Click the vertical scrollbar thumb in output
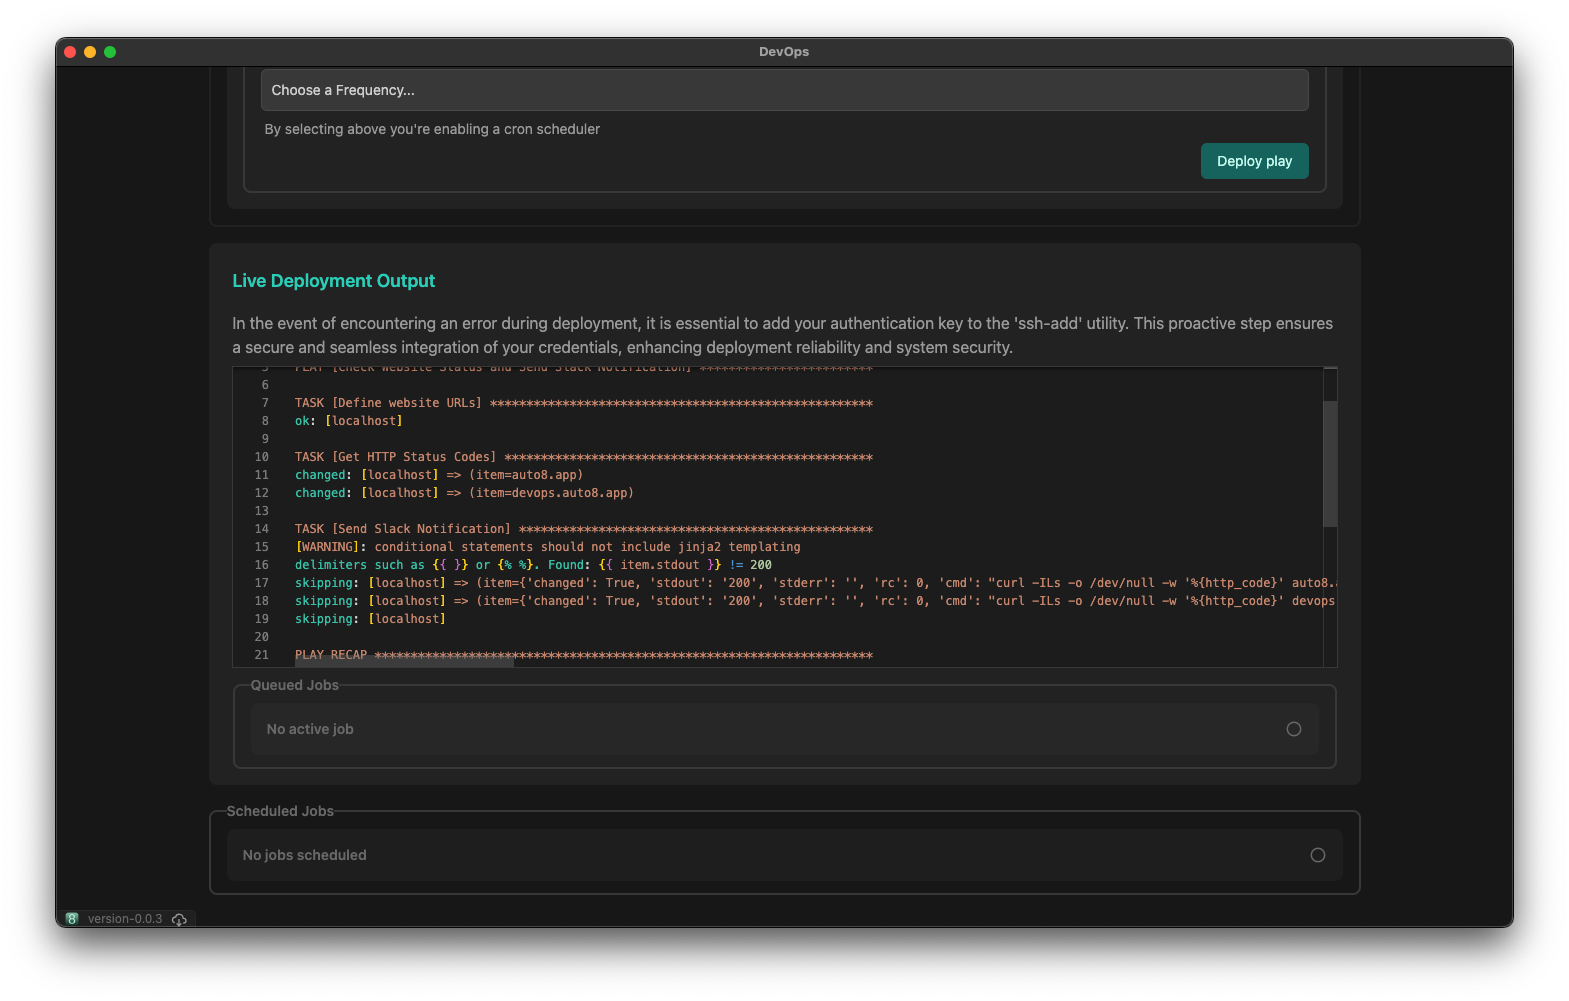1569x1001 pixels. pyautogui.click(x=1330, y=463)
